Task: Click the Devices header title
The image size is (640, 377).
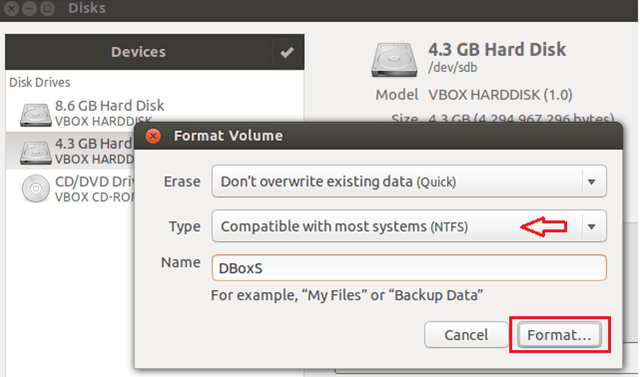Action: 138,52
